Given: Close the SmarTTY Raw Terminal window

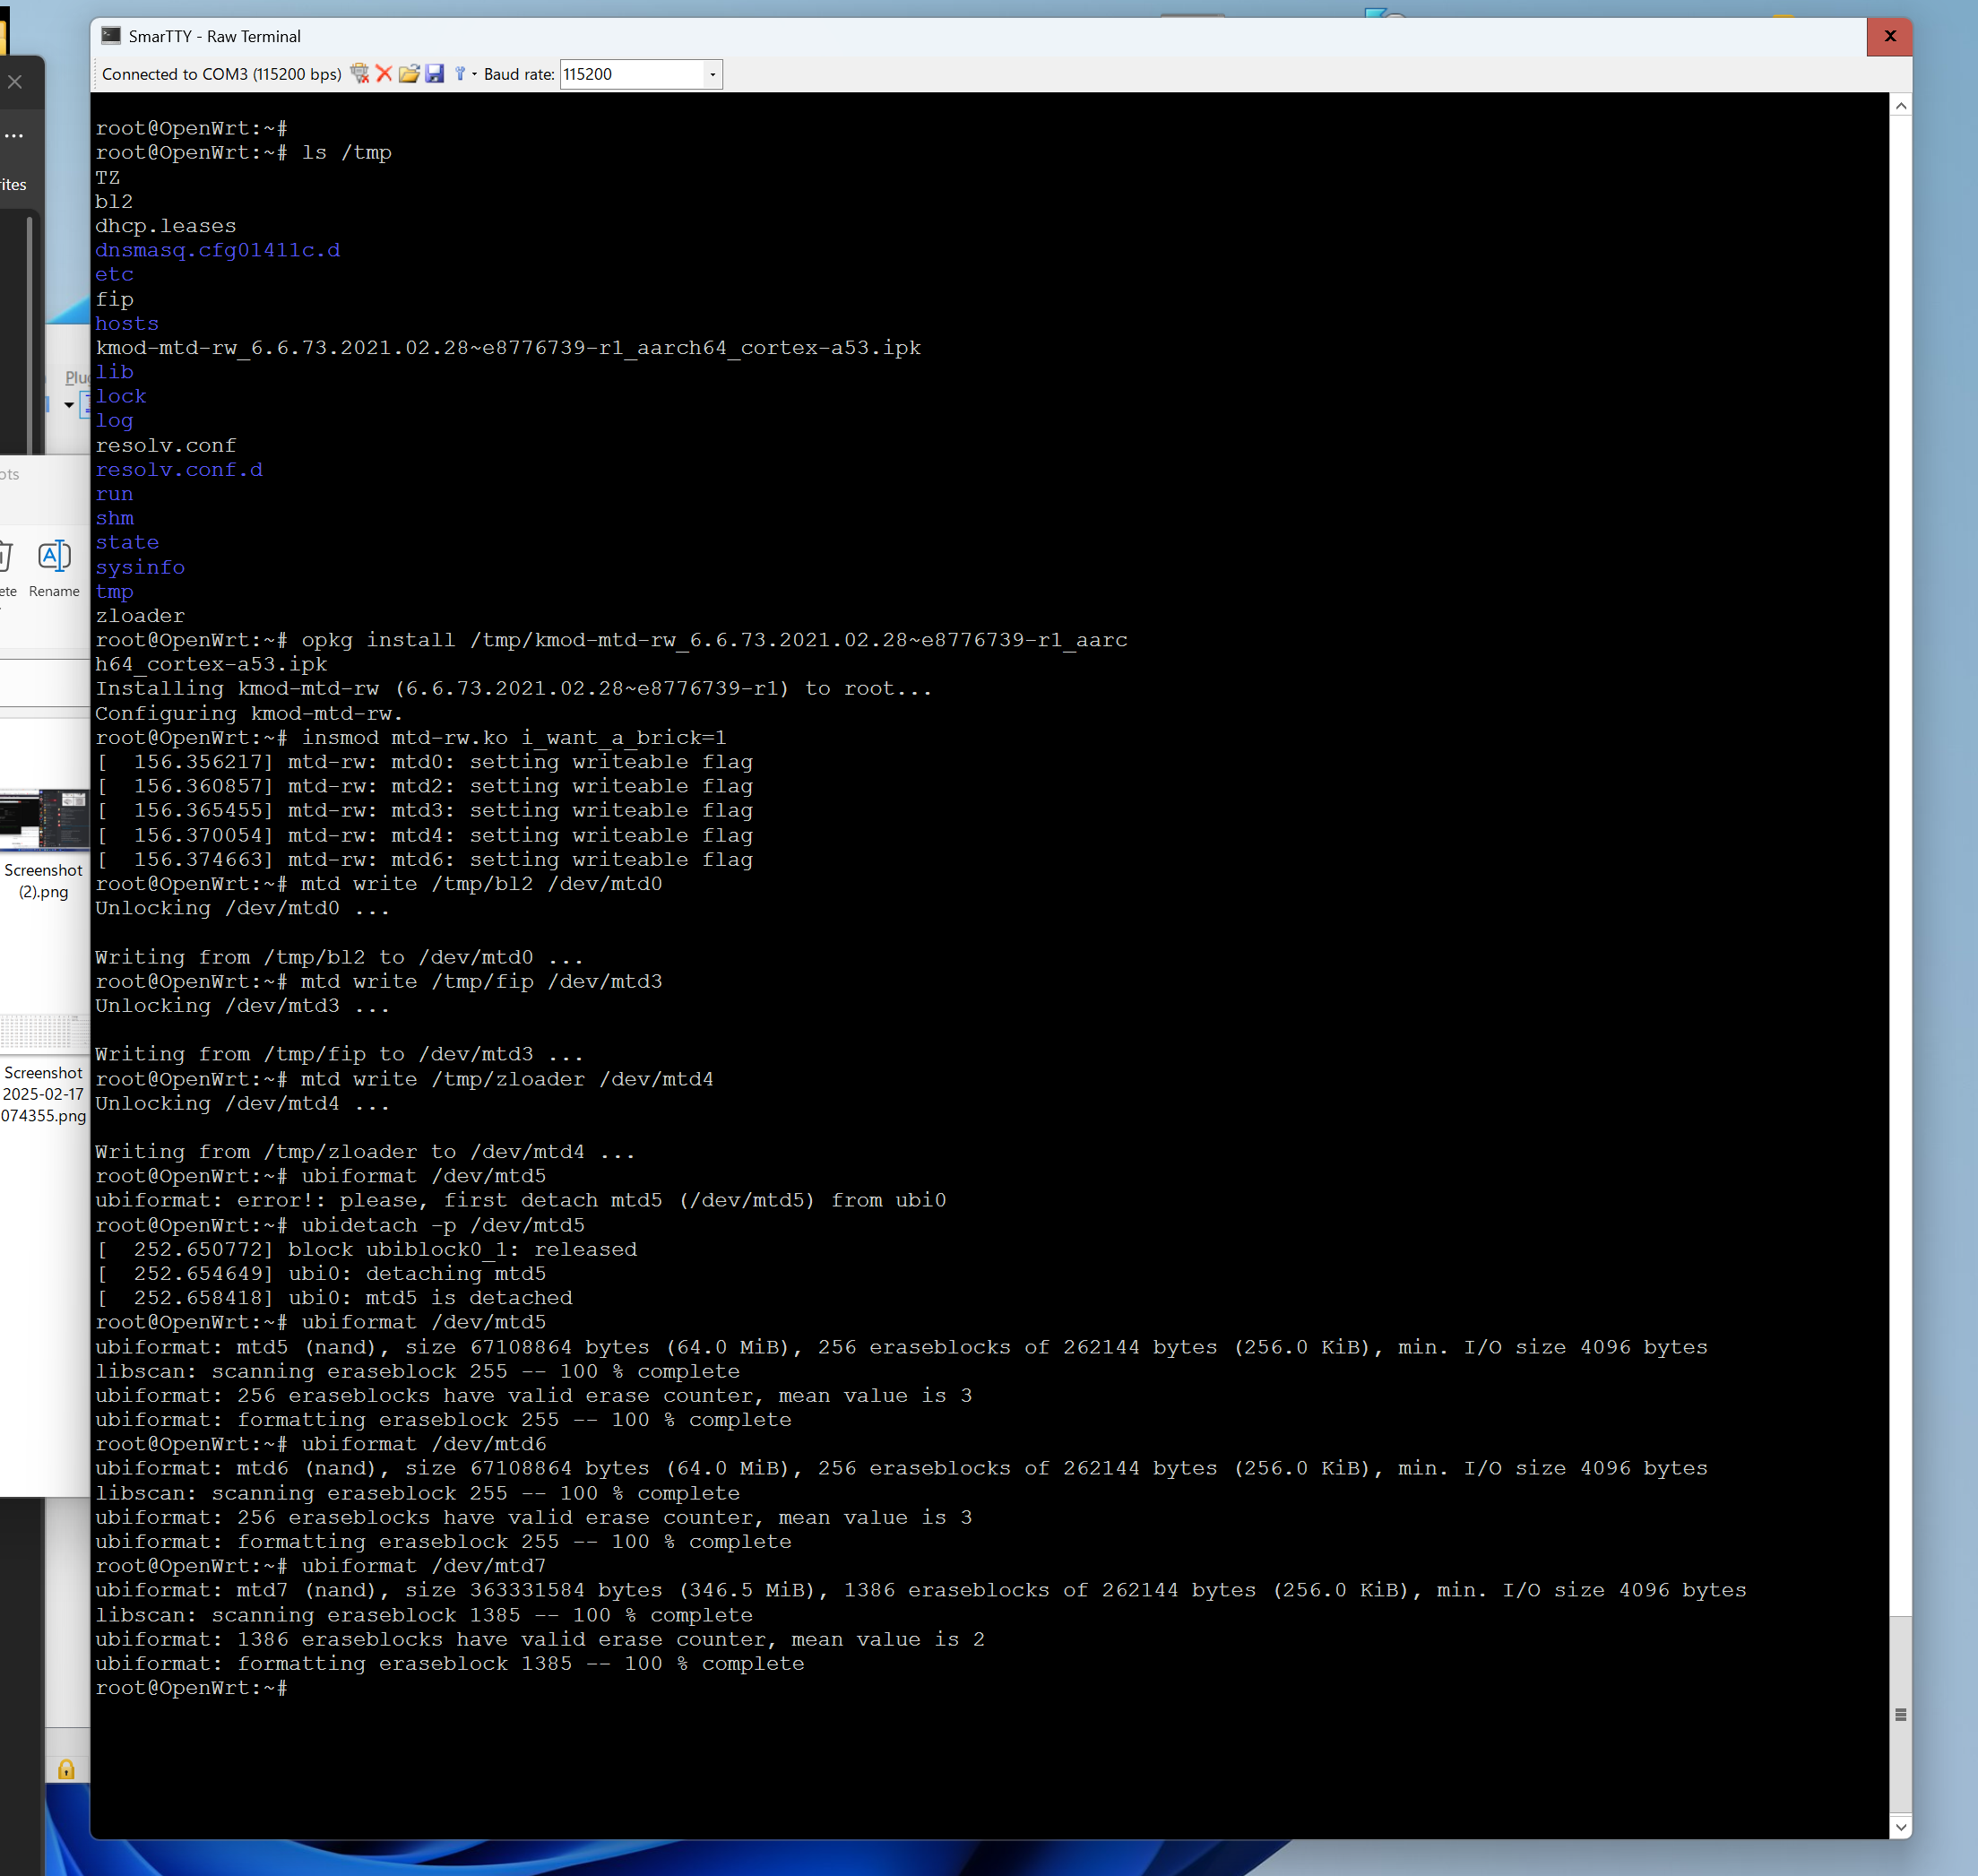Looking at the screenshot, I should [x=1889, y=36].
